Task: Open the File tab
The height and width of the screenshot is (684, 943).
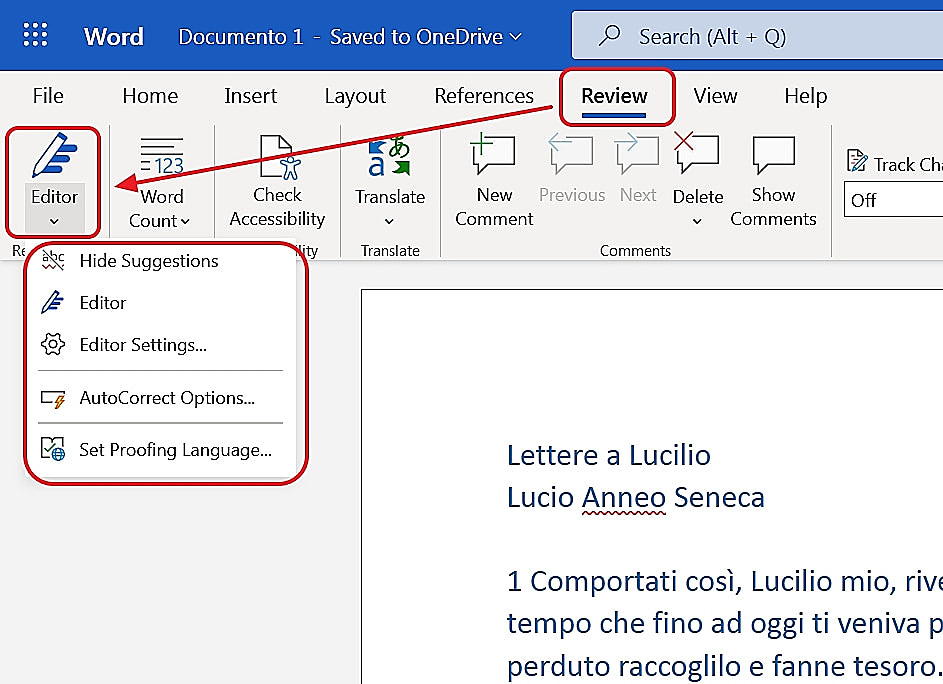Action: pyautogui.click(x=48, y=96)
